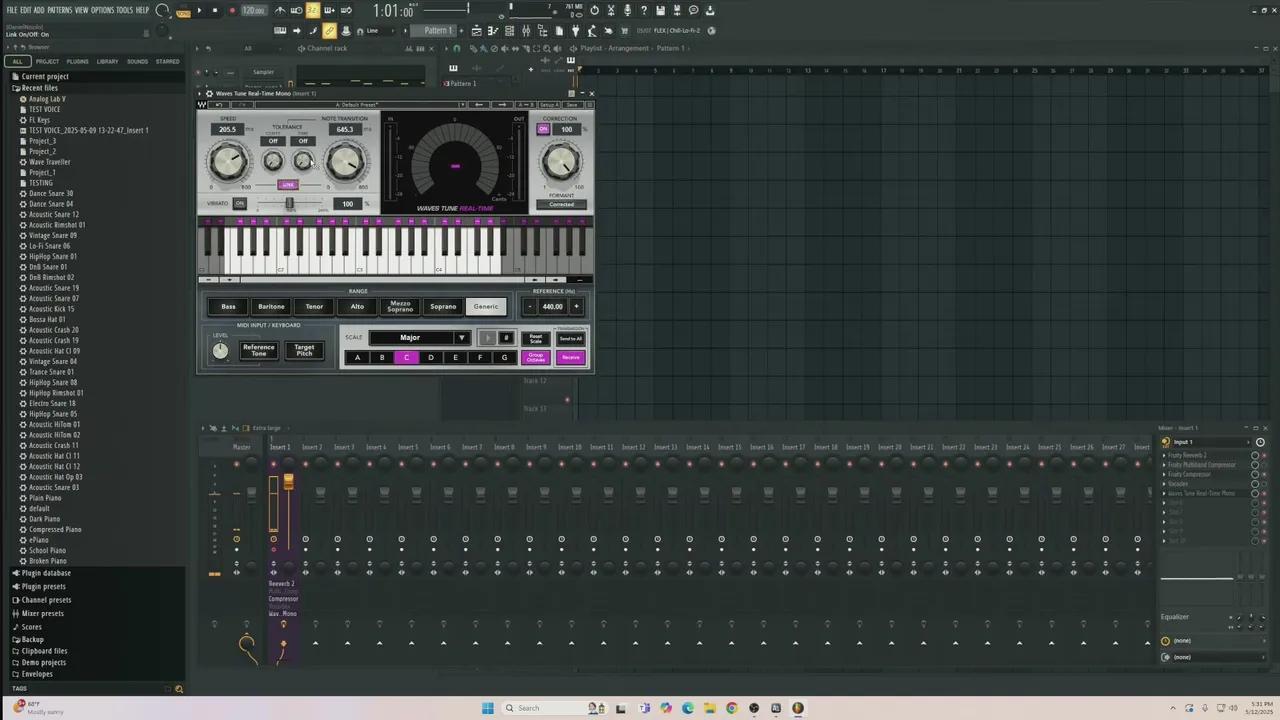Toggle the Vibrato ON button
The width and height of the screenshot is (1280, 720).
tap(239, 204)
